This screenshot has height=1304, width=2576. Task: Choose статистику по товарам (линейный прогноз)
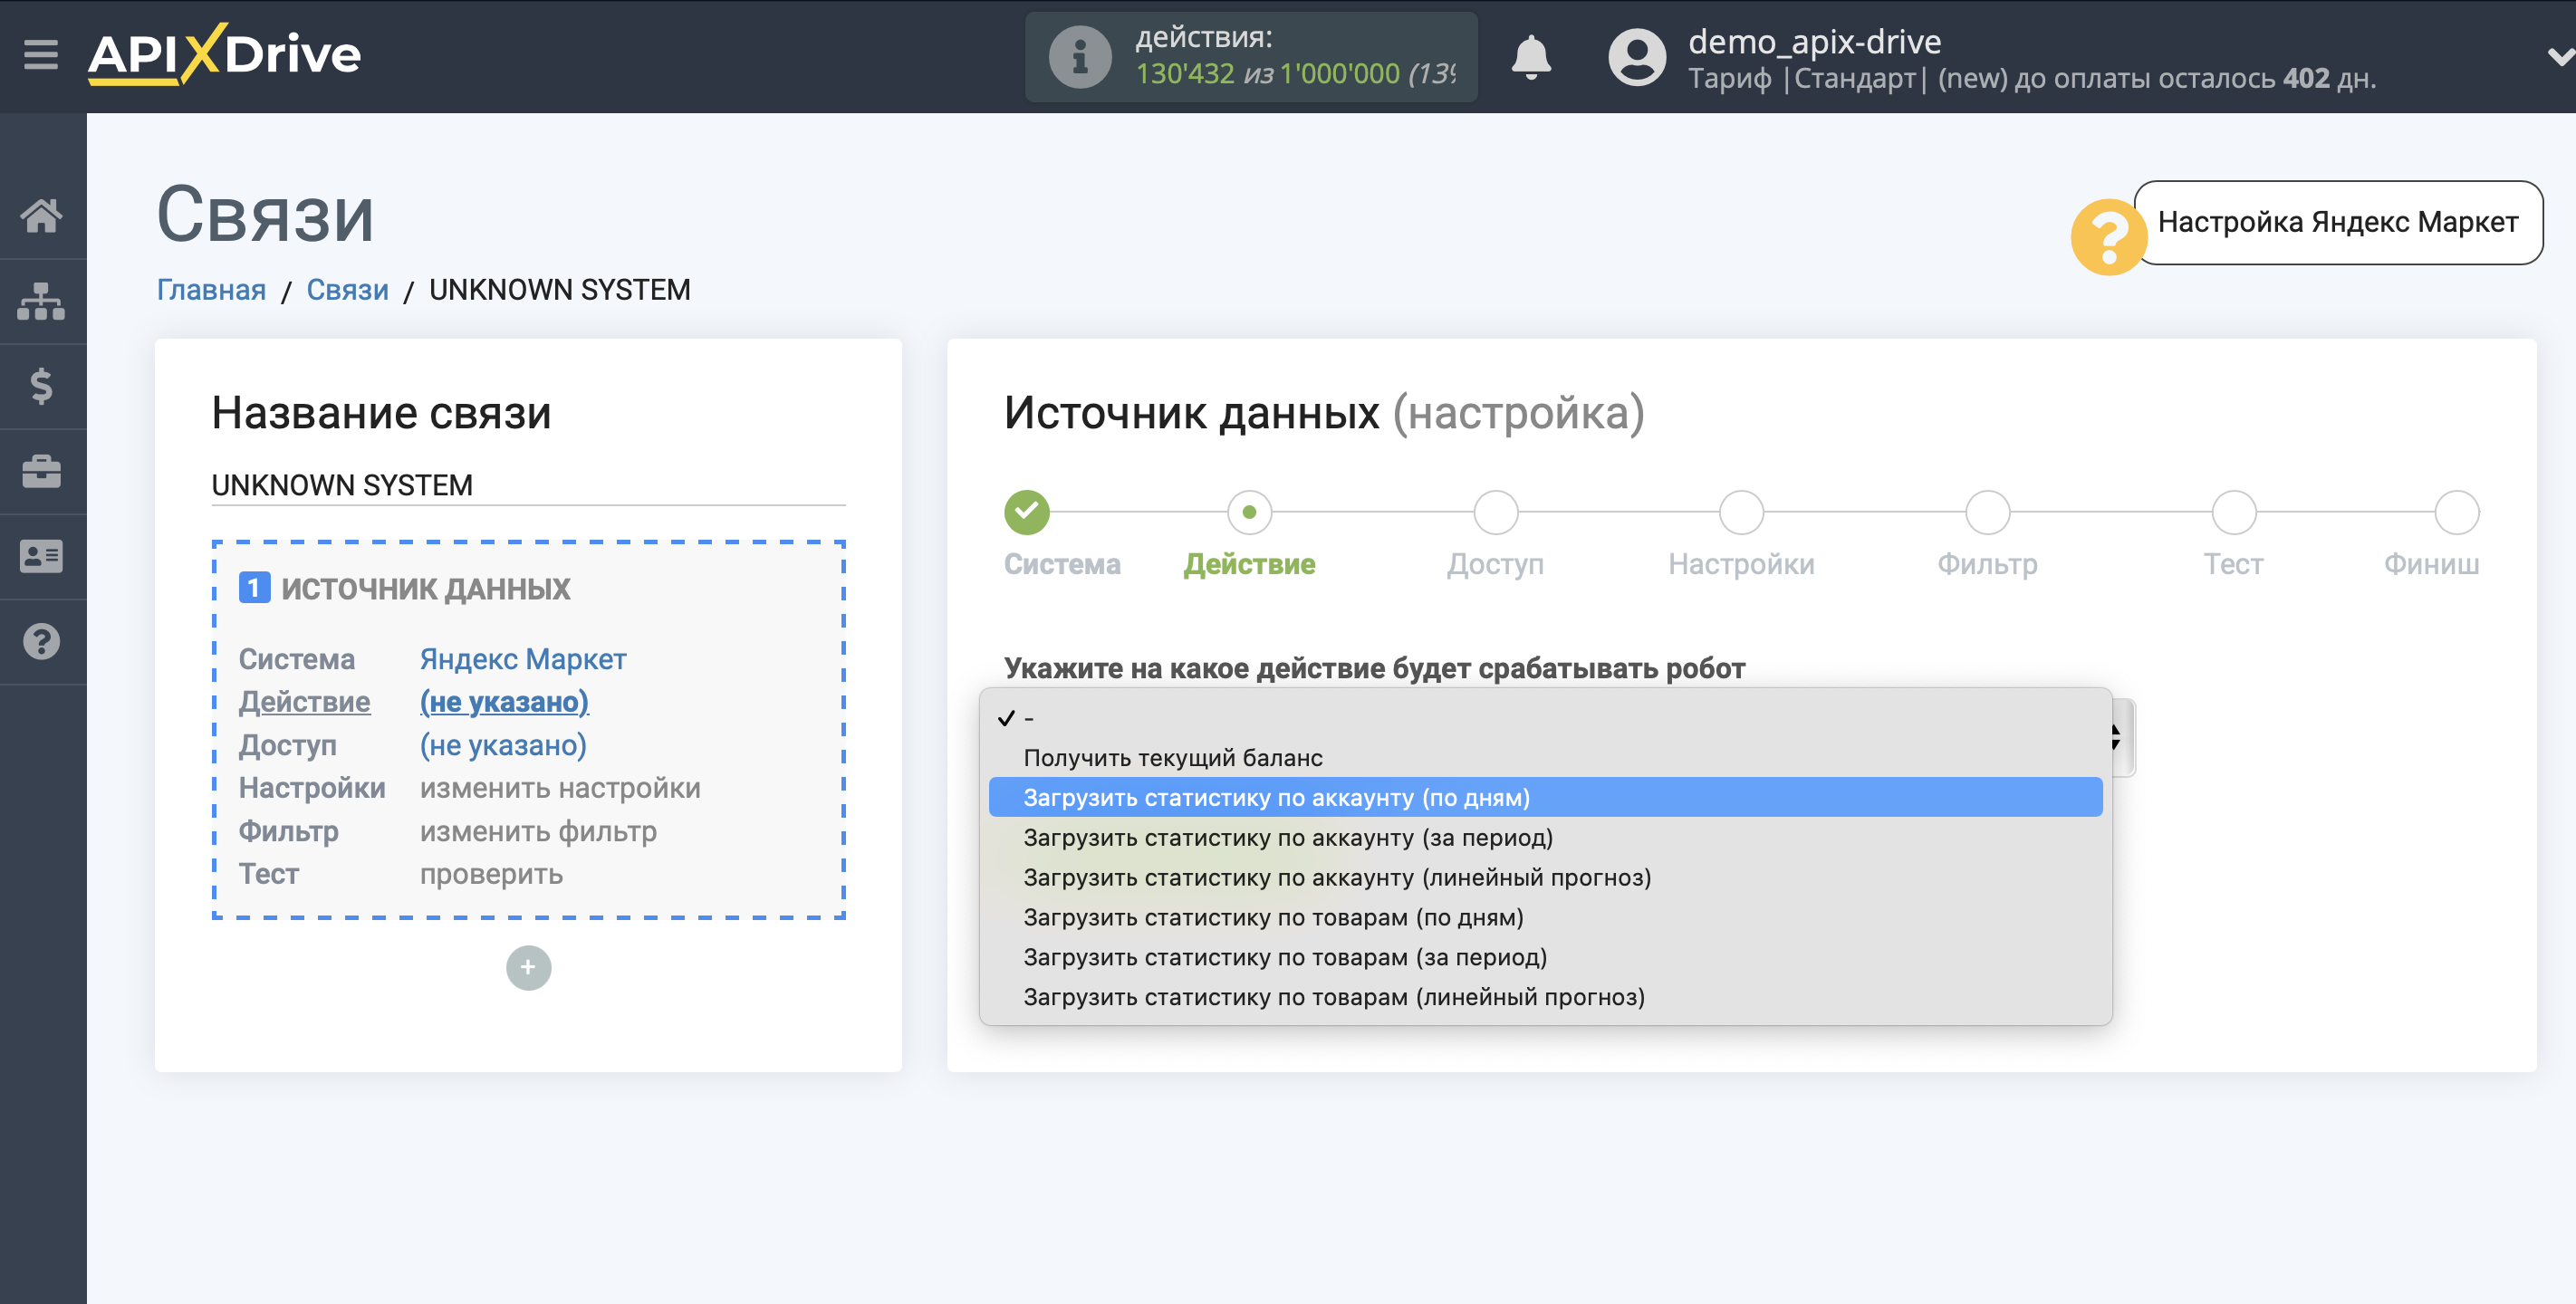(1545, 997)
